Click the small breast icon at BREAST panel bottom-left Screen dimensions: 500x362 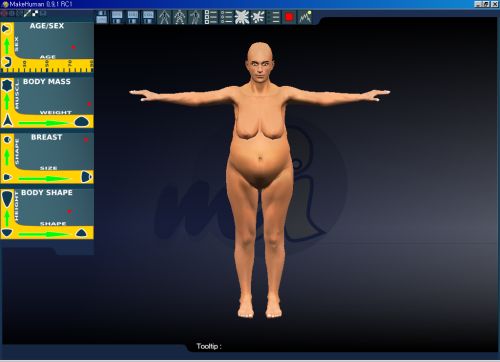[x=7, y=177]
